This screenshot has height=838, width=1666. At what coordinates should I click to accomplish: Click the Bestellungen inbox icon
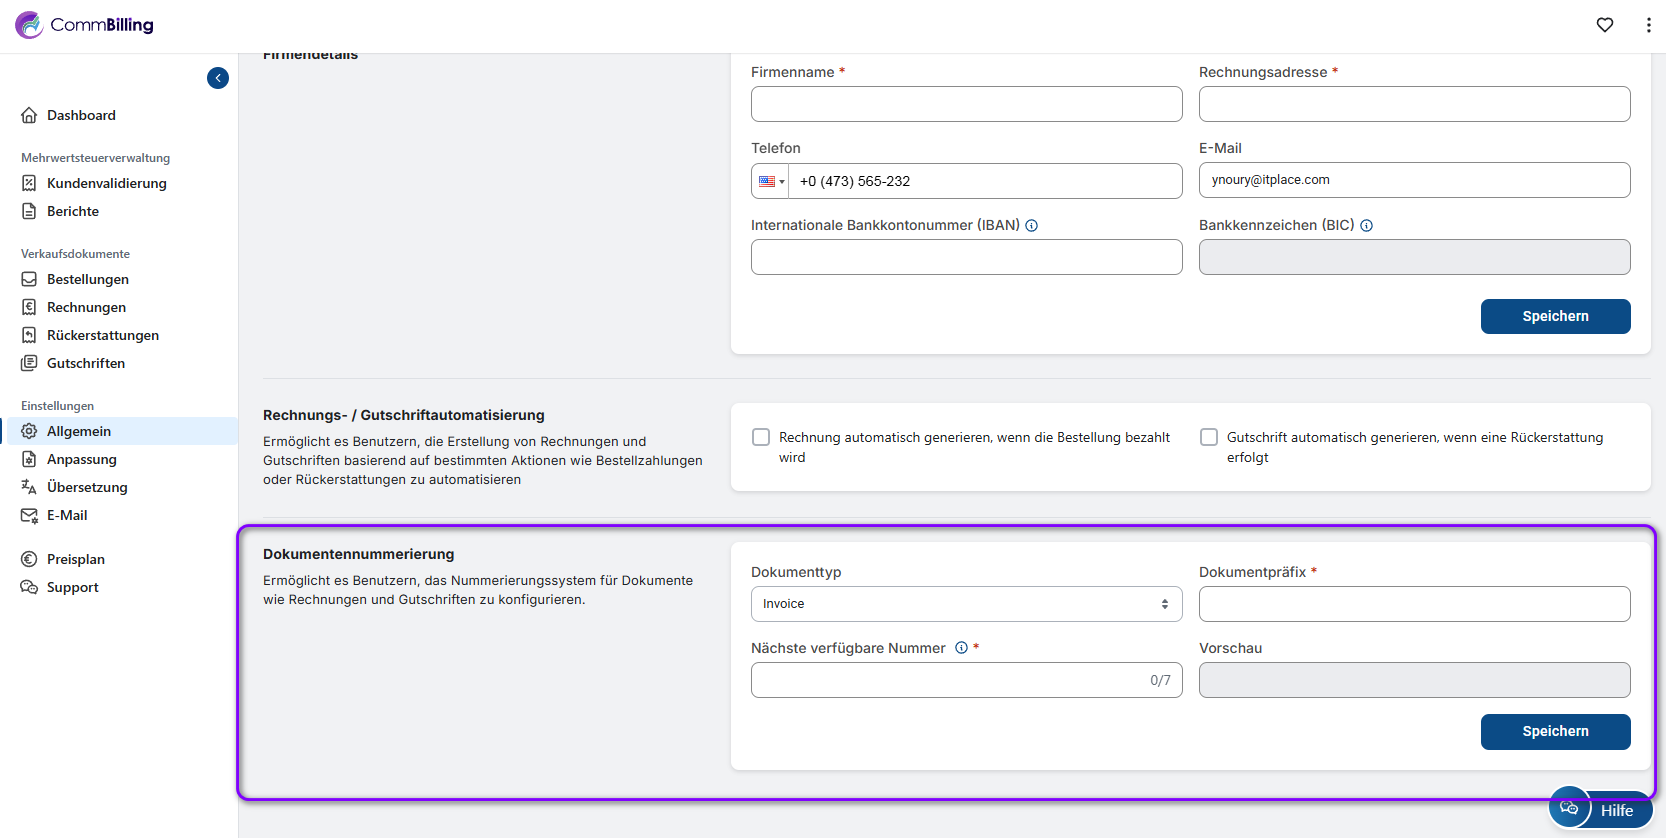pos(29,279)
